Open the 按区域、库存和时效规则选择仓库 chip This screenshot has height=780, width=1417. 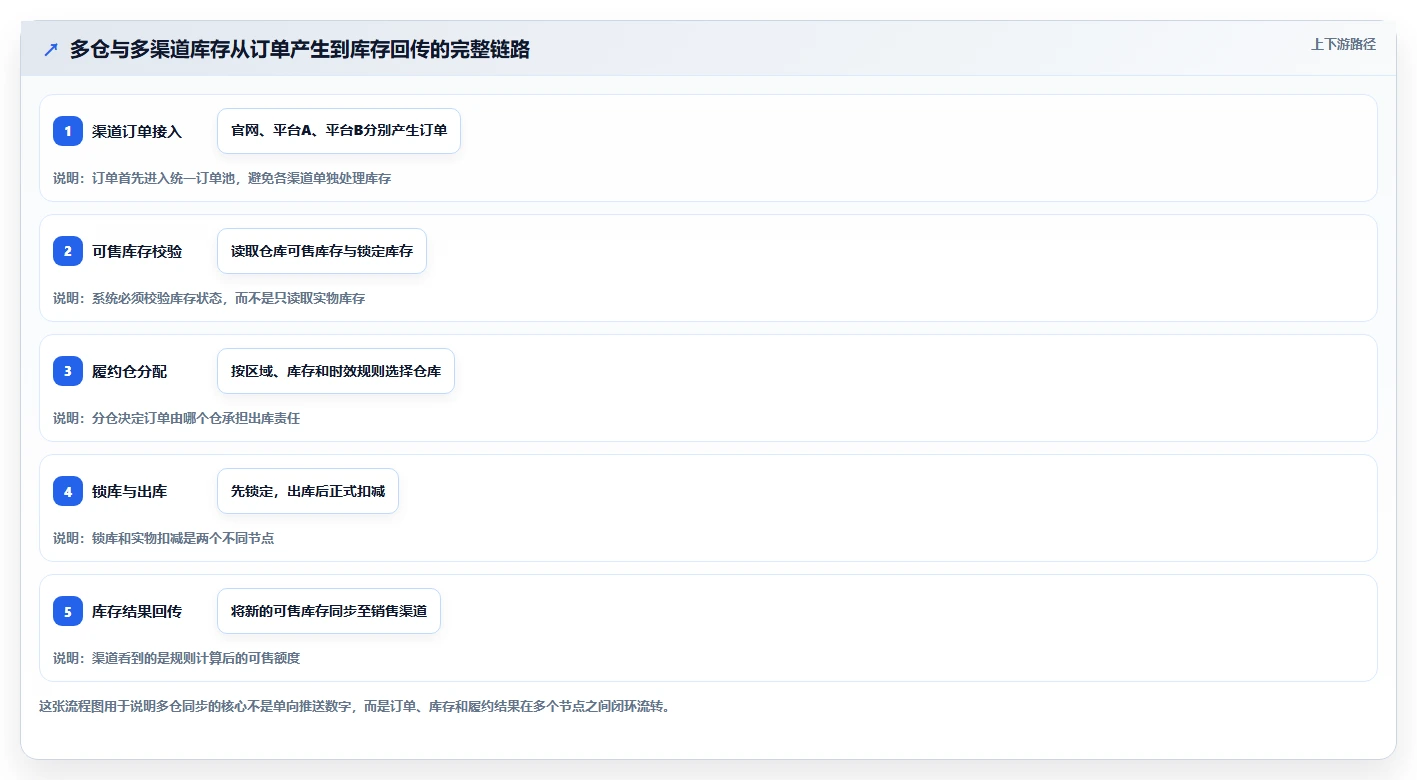click(x=336, y=371)
